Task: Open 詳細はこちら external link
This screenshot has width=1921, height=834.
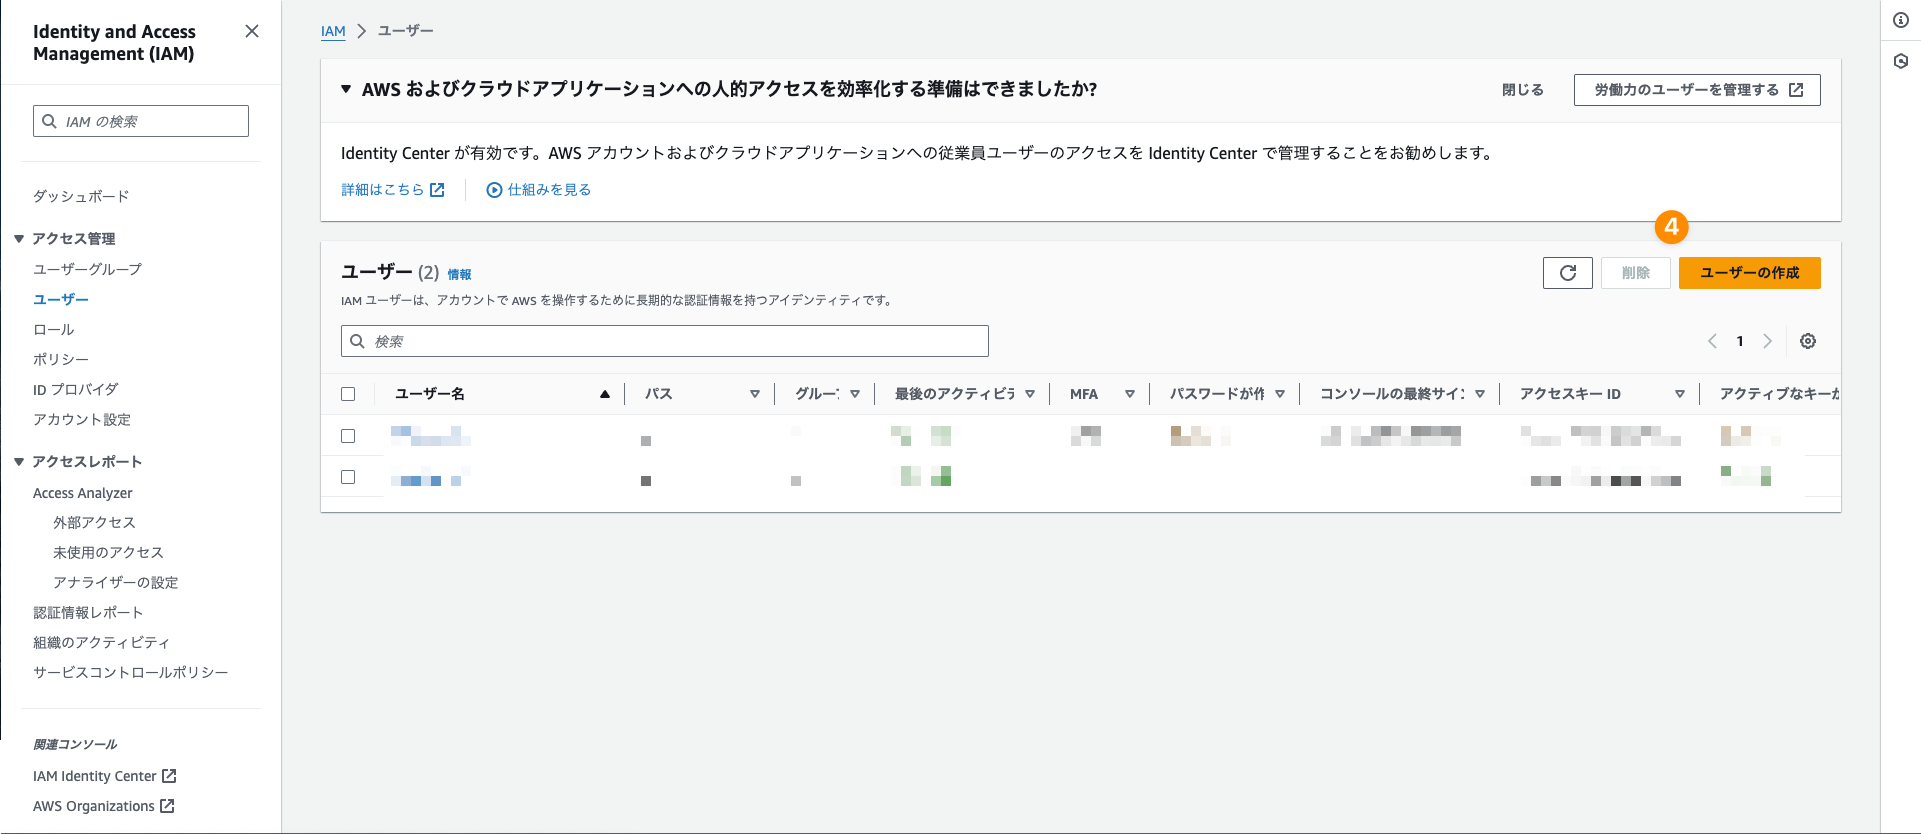Action: click(x=393, y=190)
